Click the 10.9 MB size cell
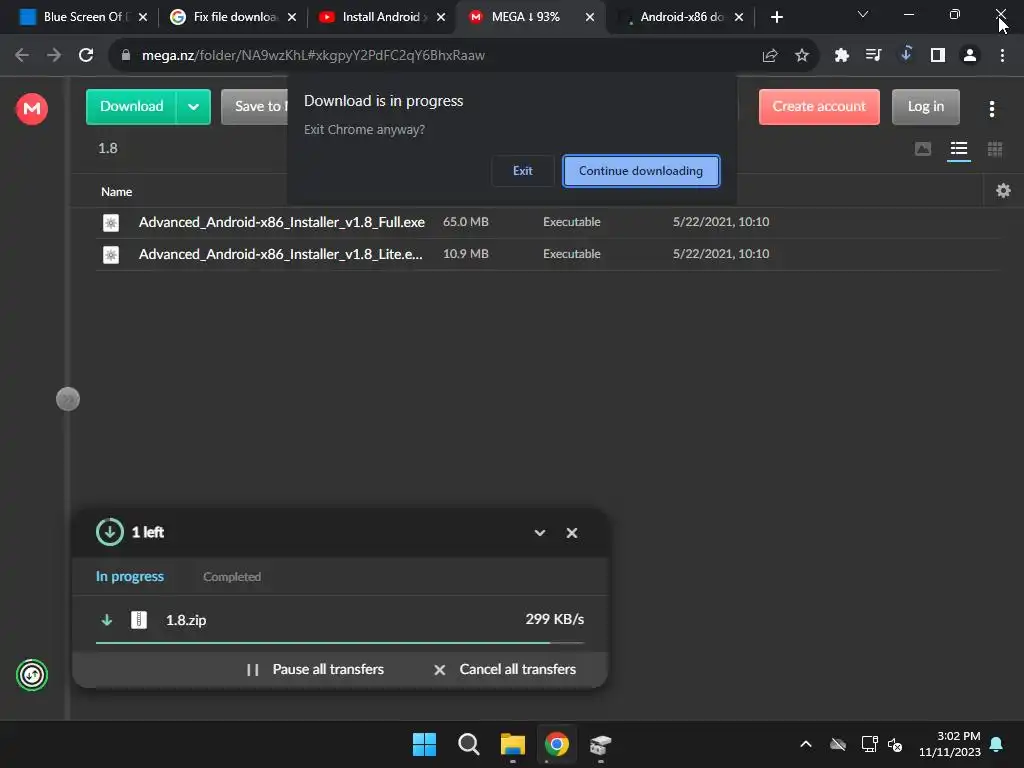 (466, 254)
